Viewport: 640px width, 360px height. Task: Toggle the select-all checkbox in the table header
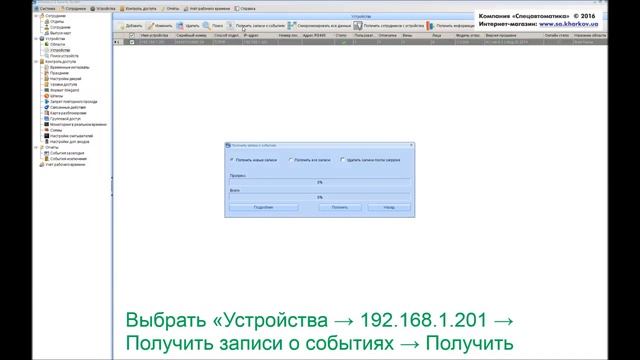(x=131, y=36)
